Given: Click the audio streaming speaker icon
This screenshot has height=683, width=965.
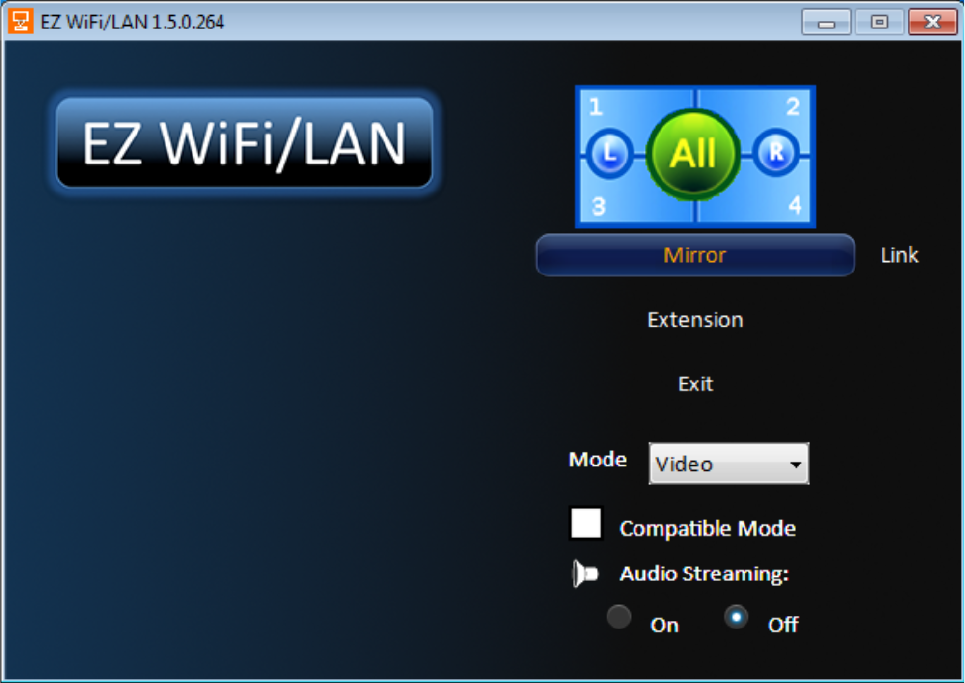Looking at the screenshot, I should [585, 573].
